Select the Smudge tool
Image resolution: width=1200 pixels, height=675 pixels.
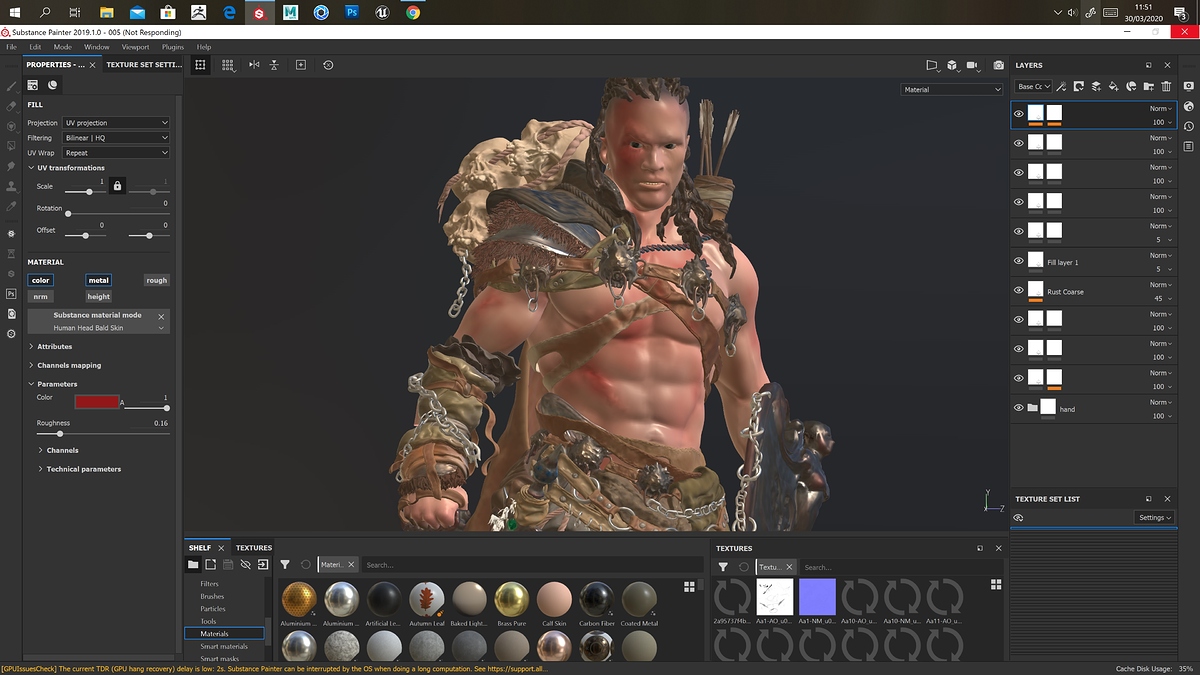11,167
